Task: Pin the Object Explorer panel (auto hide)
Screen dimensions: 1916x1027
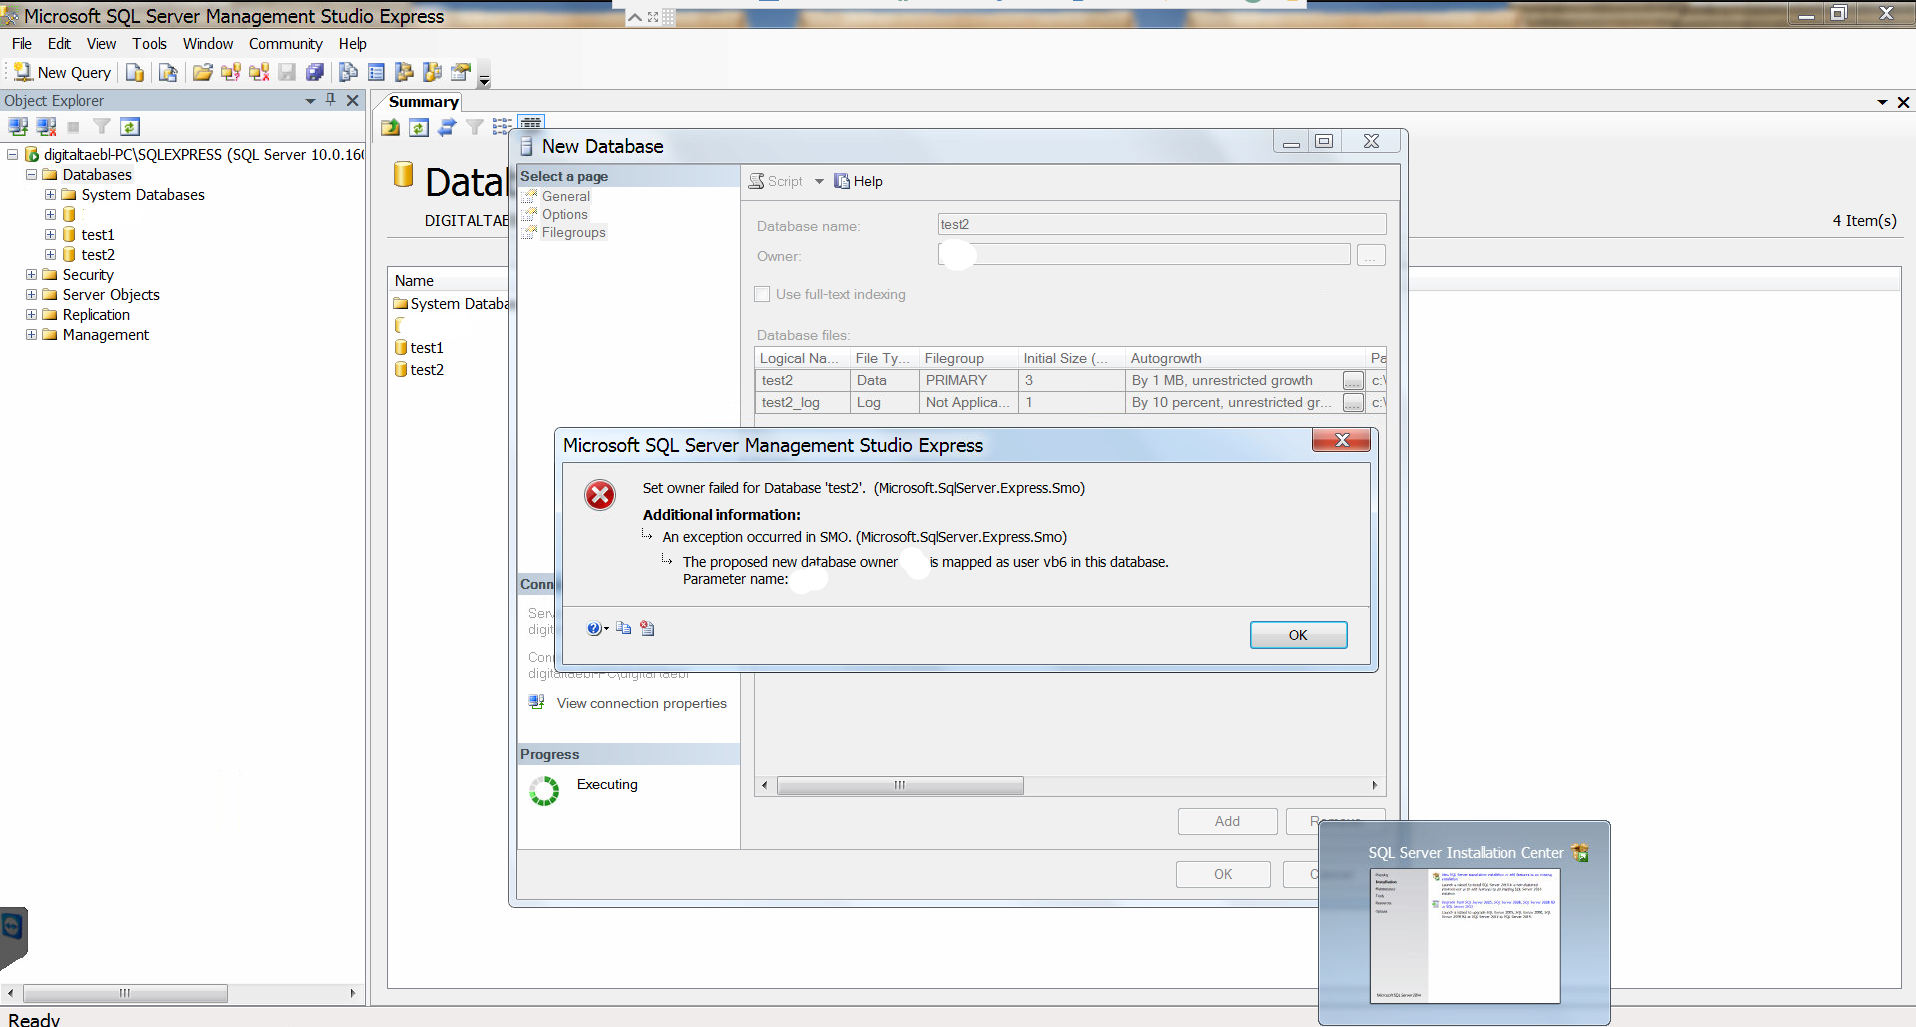Action: (x=331, y=100)
